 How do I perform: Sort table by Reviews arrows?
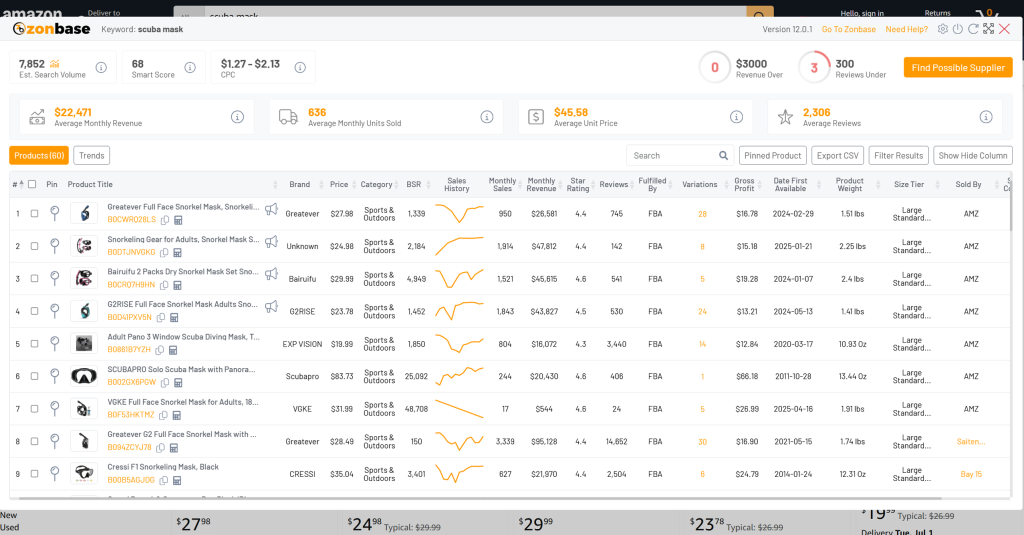pos(633,185)
